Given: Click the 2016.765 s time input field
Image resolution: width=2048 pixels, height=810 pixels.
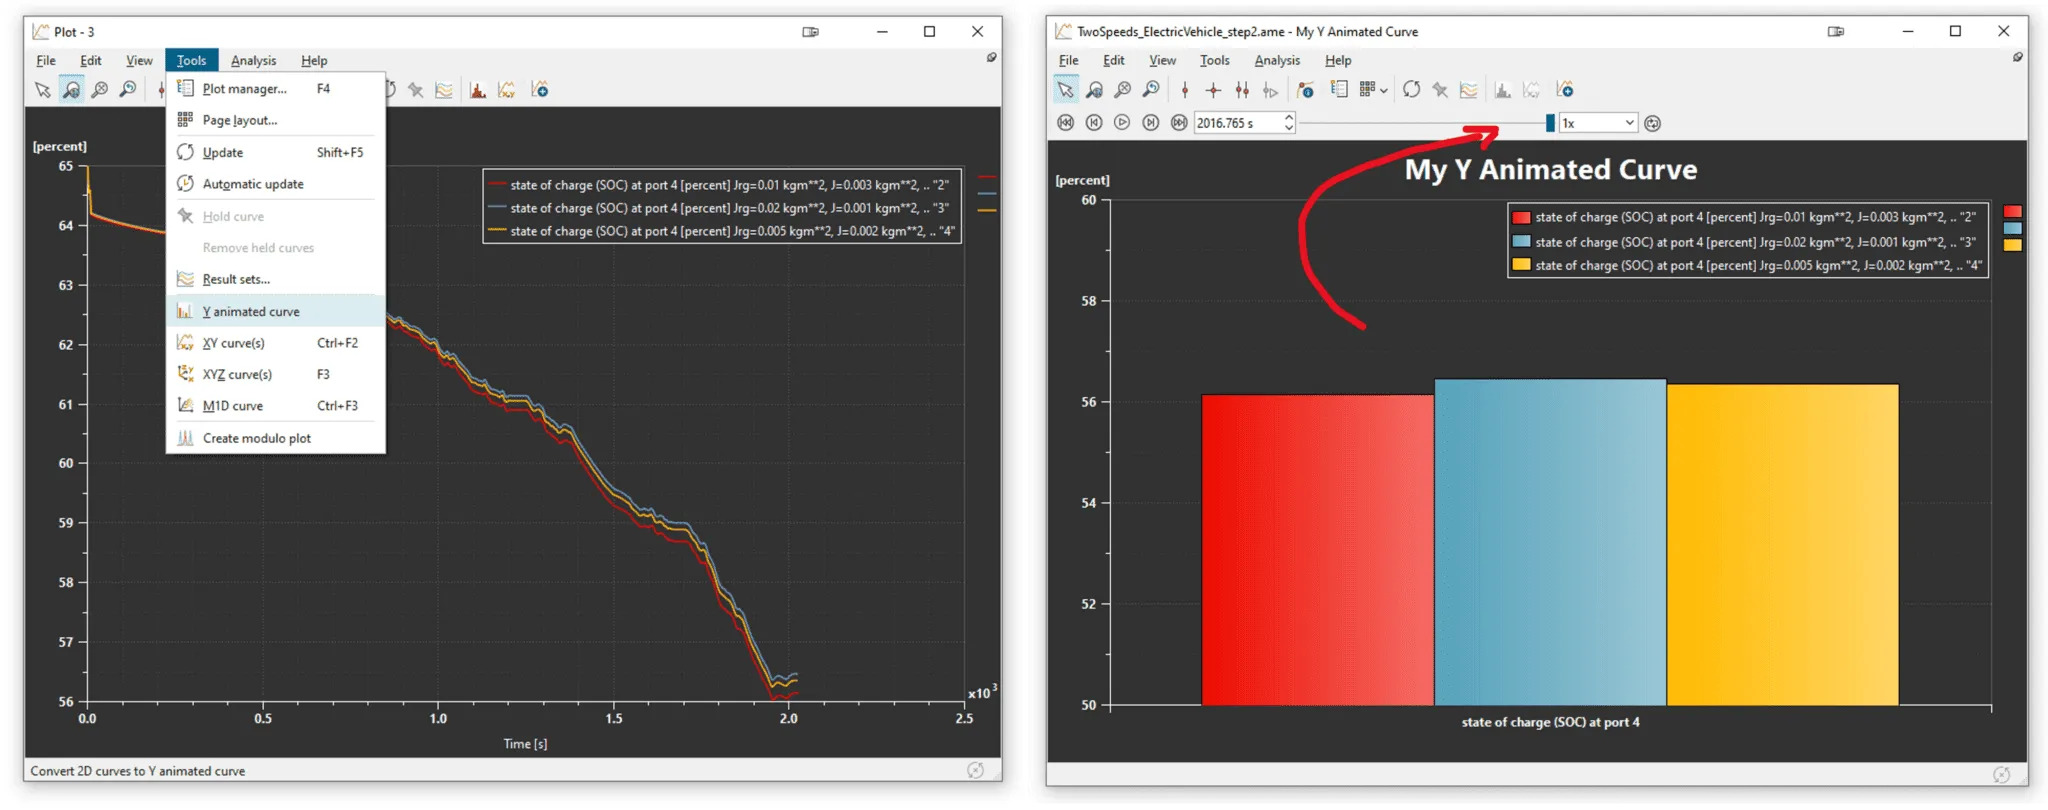Looking at the screenshot, I should tap(1236, 123).
